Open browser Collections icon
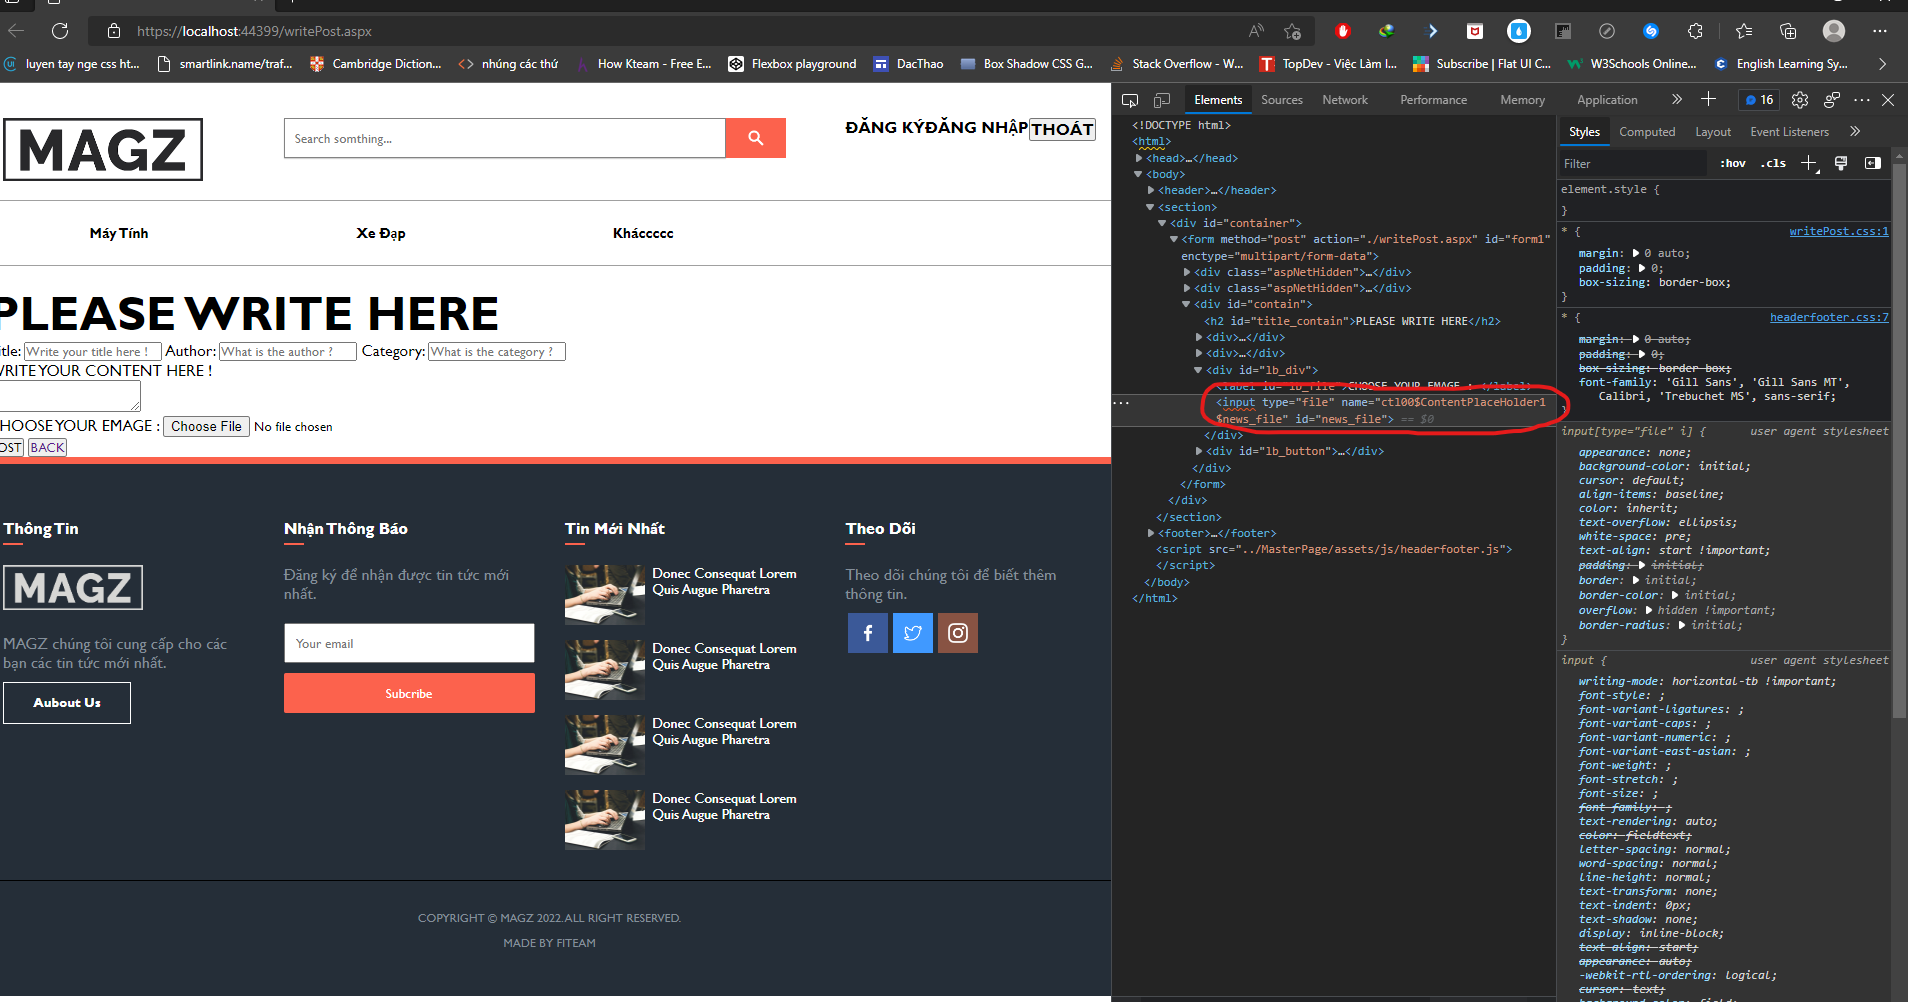The height and width of the screenshot is (1002, 1908). [x=1788, y=31]
